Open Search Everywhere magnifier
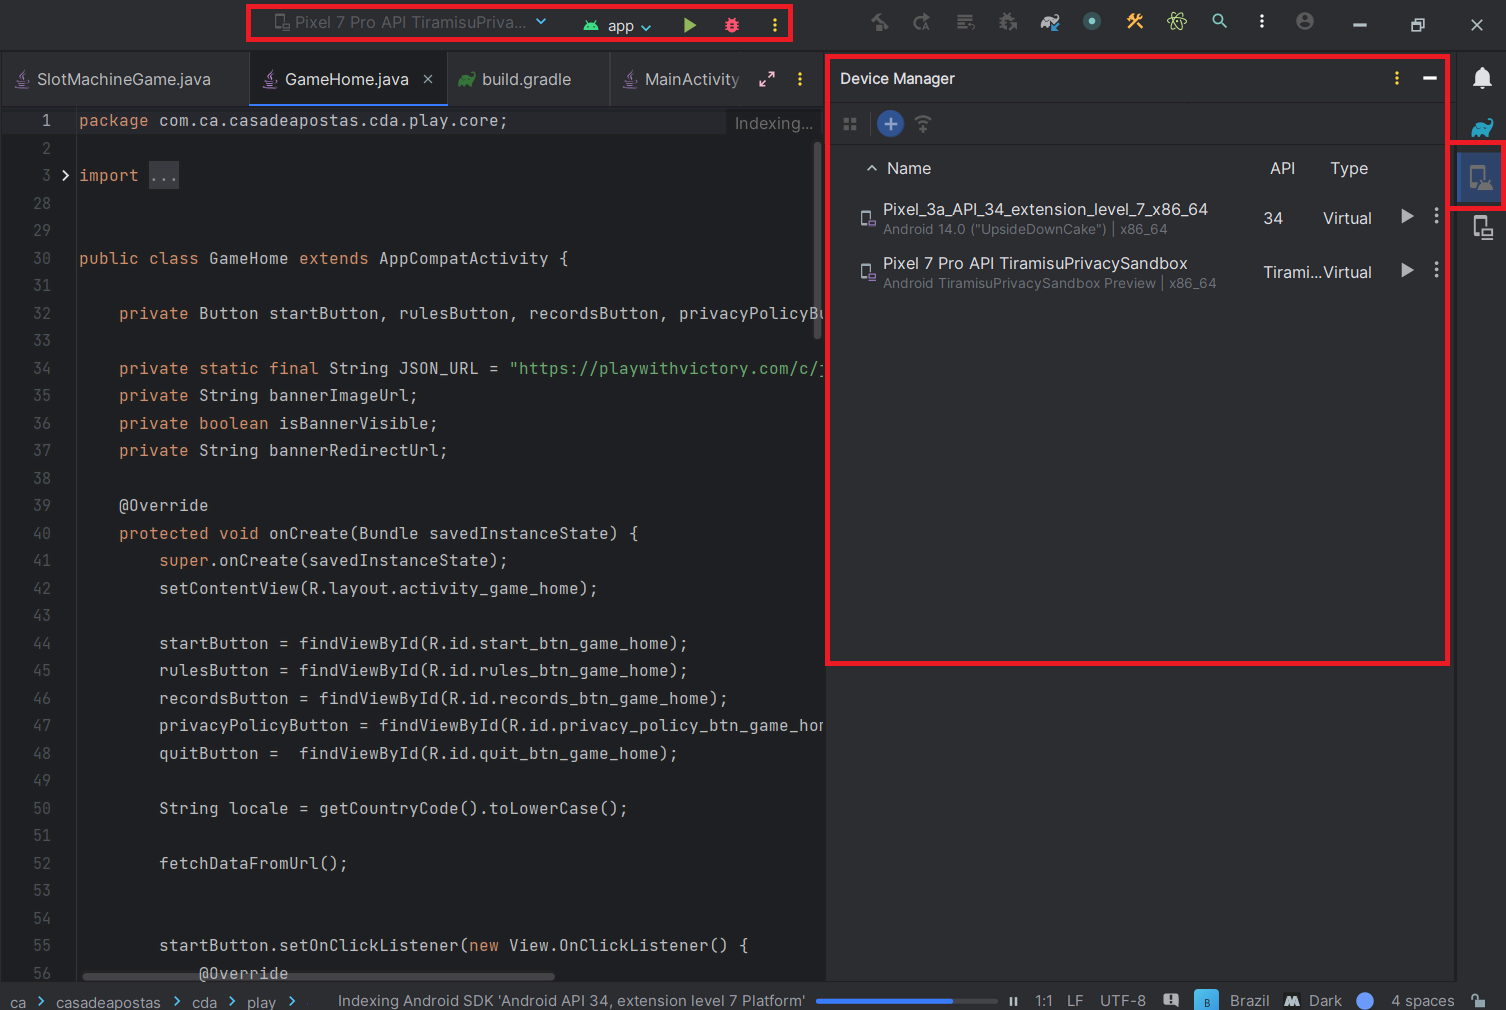 click(x=1219, y=20)
